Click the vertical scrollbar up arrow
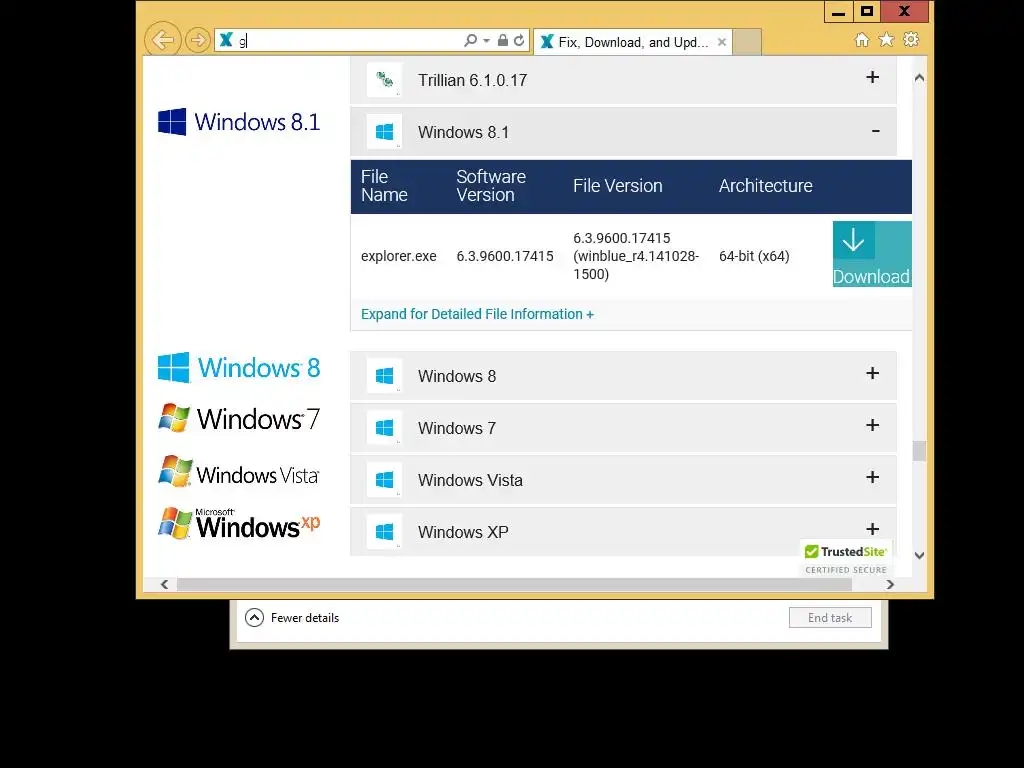The width and height of the screenshot is (1024, 768). (x=920, y=78)
